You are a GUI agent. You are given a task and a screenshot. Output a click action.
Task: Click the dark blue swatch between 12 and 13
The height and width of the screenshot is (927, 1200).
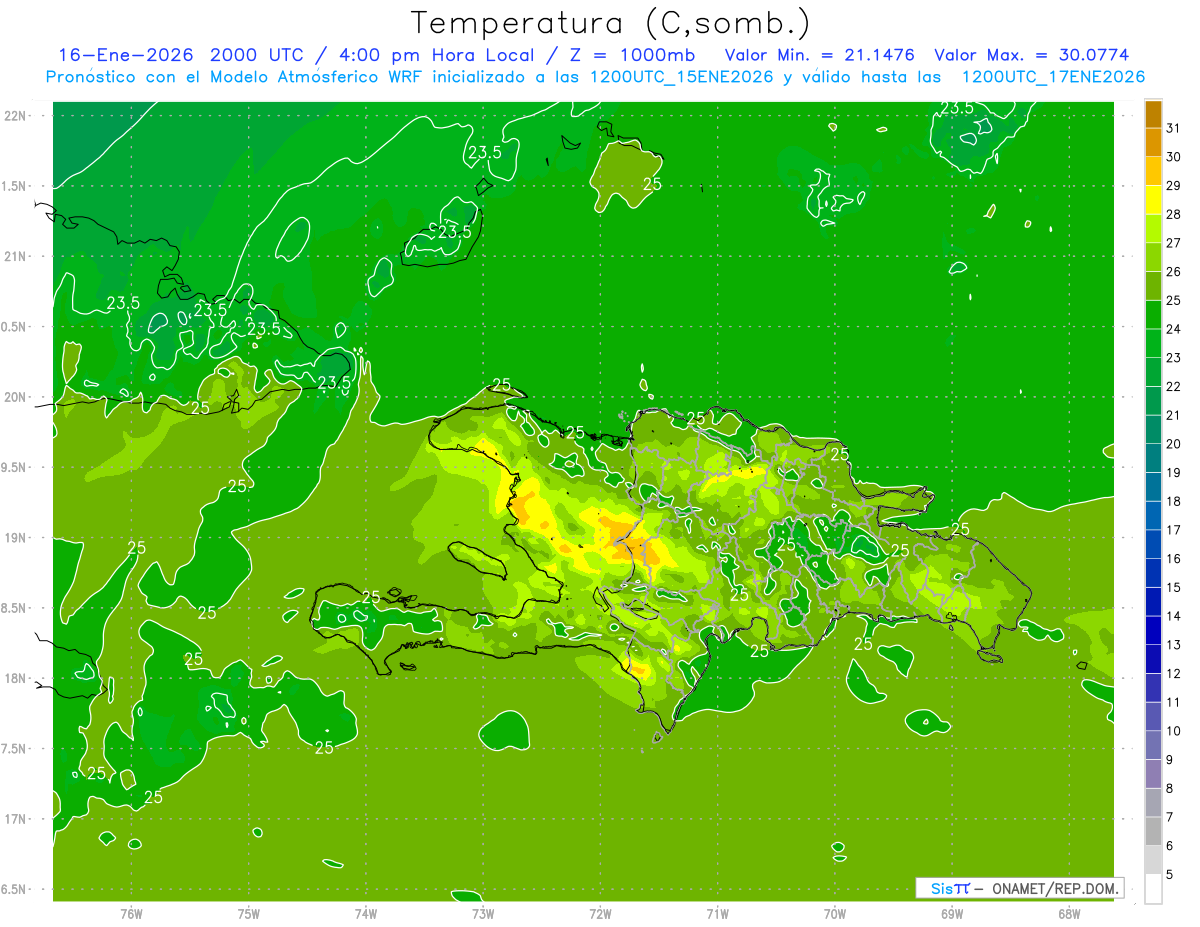click(1153, 660)
